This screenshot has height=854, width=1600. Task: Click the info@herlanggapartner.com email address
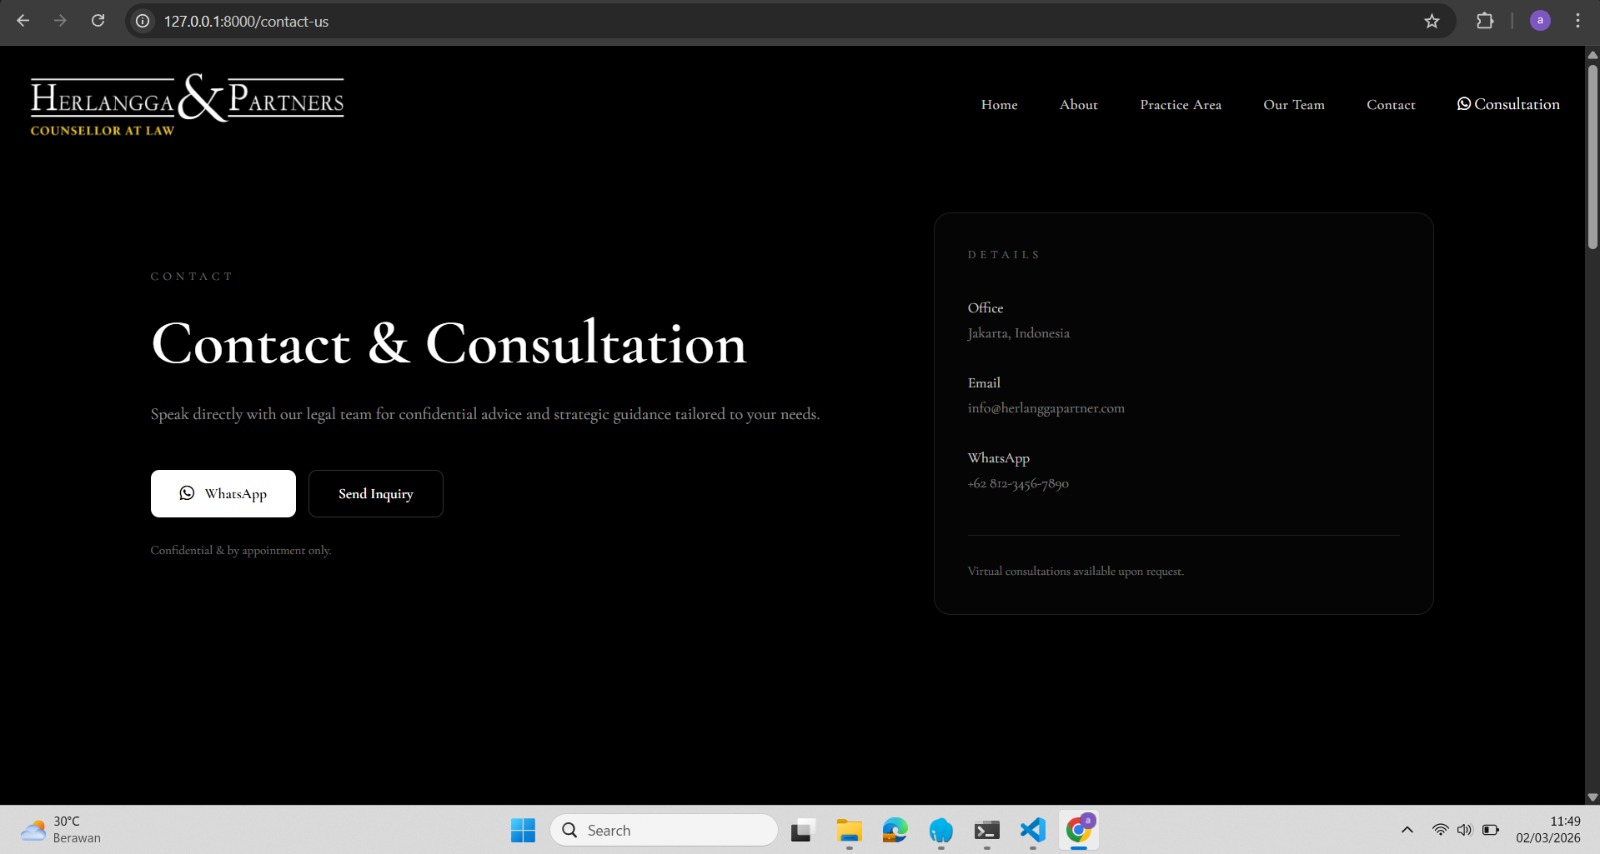(x=1046, y=408)
